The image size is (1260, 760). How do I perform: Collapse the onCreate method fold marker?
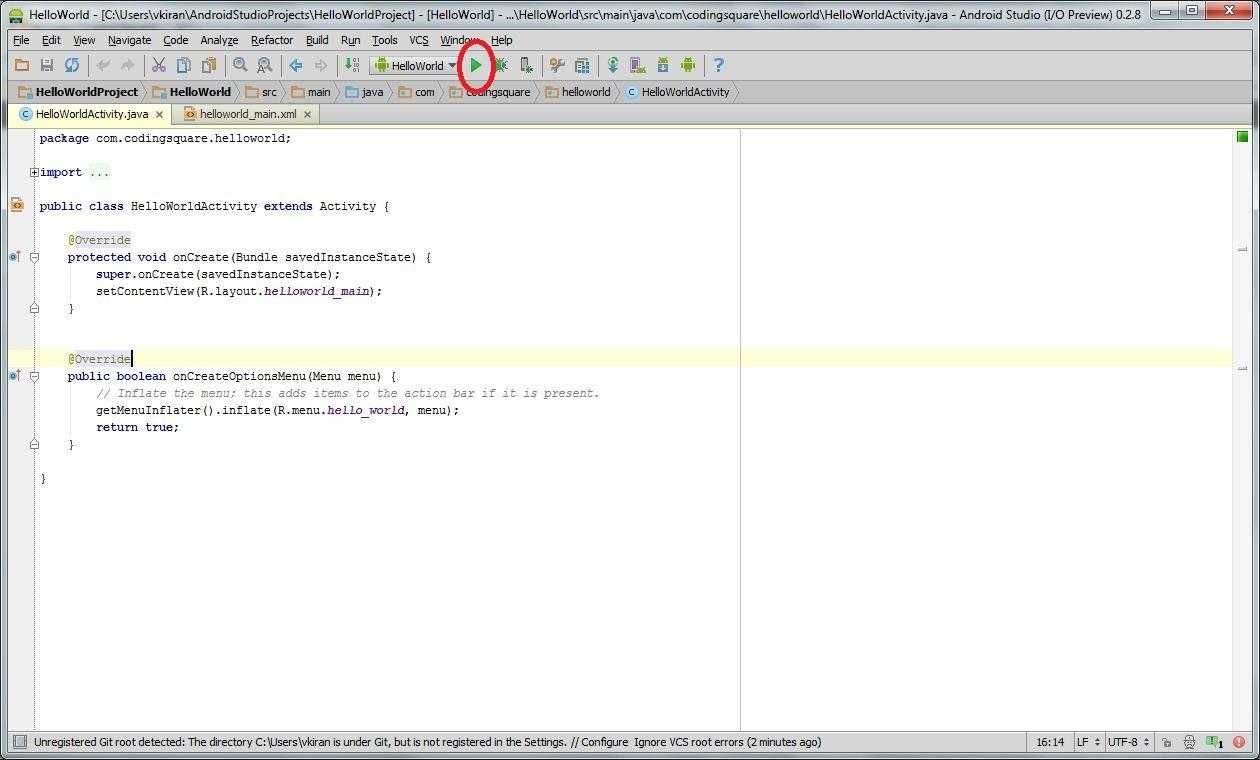34,257
